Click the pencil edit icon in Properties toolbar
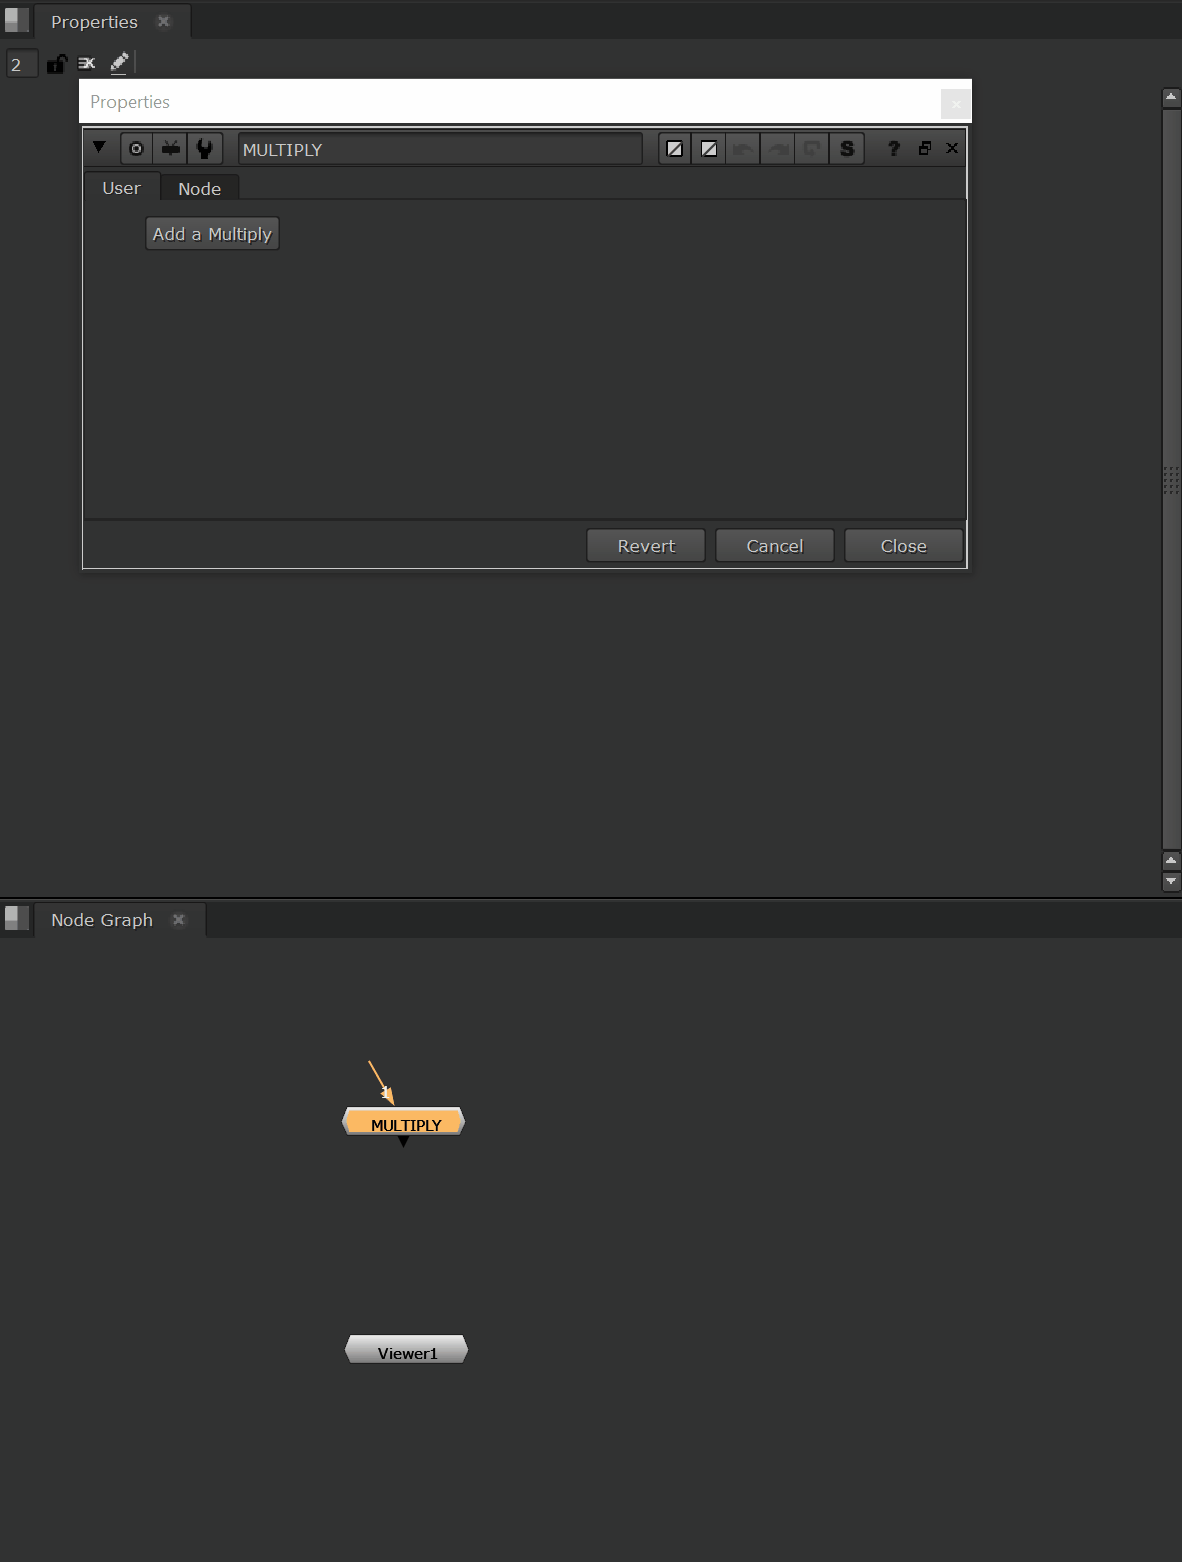This screenshot has height=1562, width=1182. [x=119, y=63]
